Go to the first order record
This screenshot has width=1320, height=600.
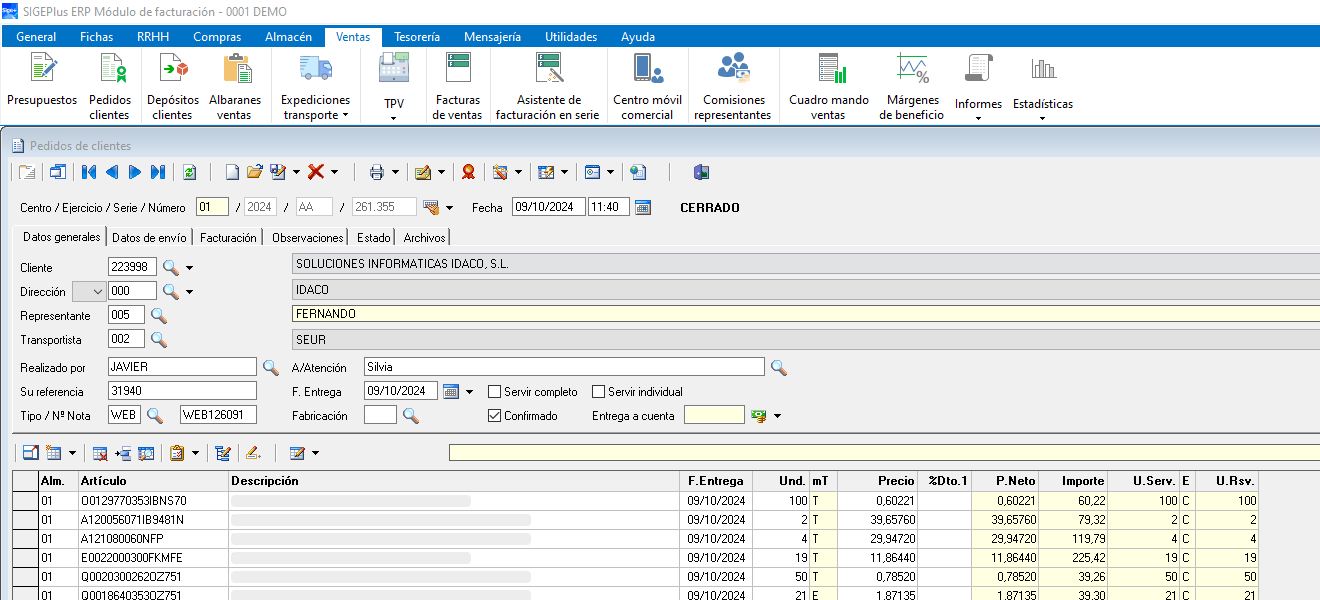tap(89, 172)
